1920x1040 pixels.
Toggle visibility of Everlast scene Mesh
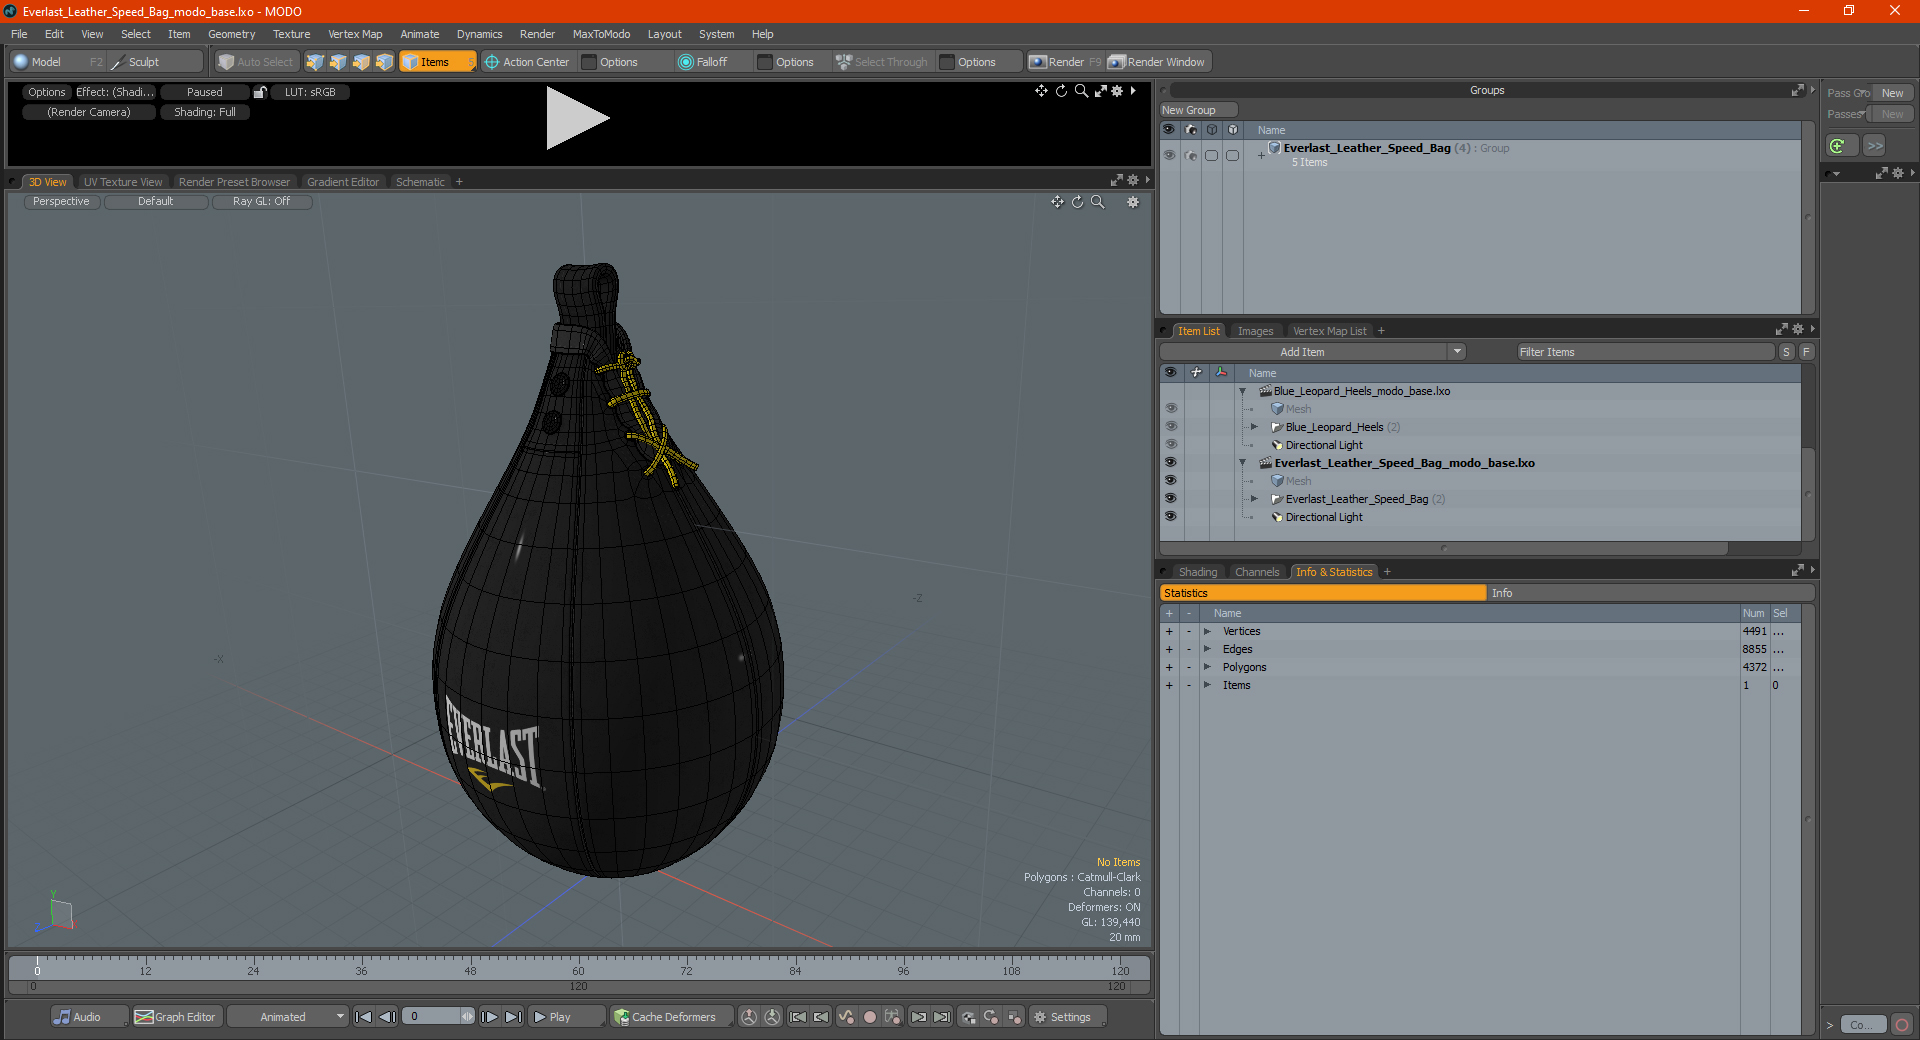click(x=1170, y=481)
